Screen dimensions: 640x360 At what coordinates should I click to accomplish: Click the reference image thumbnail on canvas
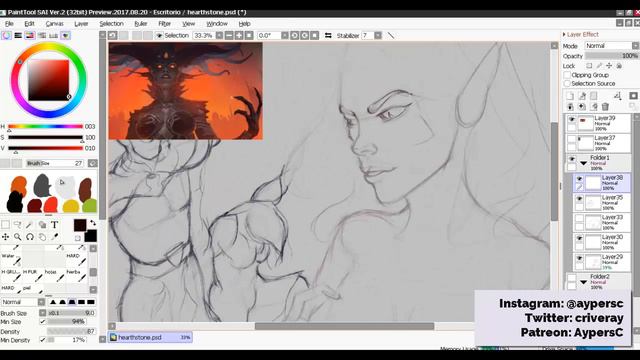tap(185, 91)
